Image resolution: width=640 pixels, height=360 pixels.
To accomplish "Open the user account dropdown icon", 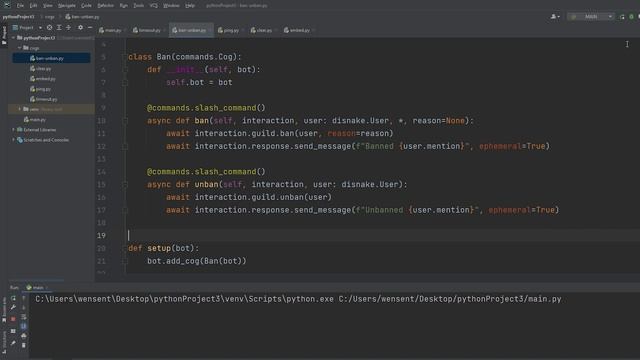I will pos(555,17).
